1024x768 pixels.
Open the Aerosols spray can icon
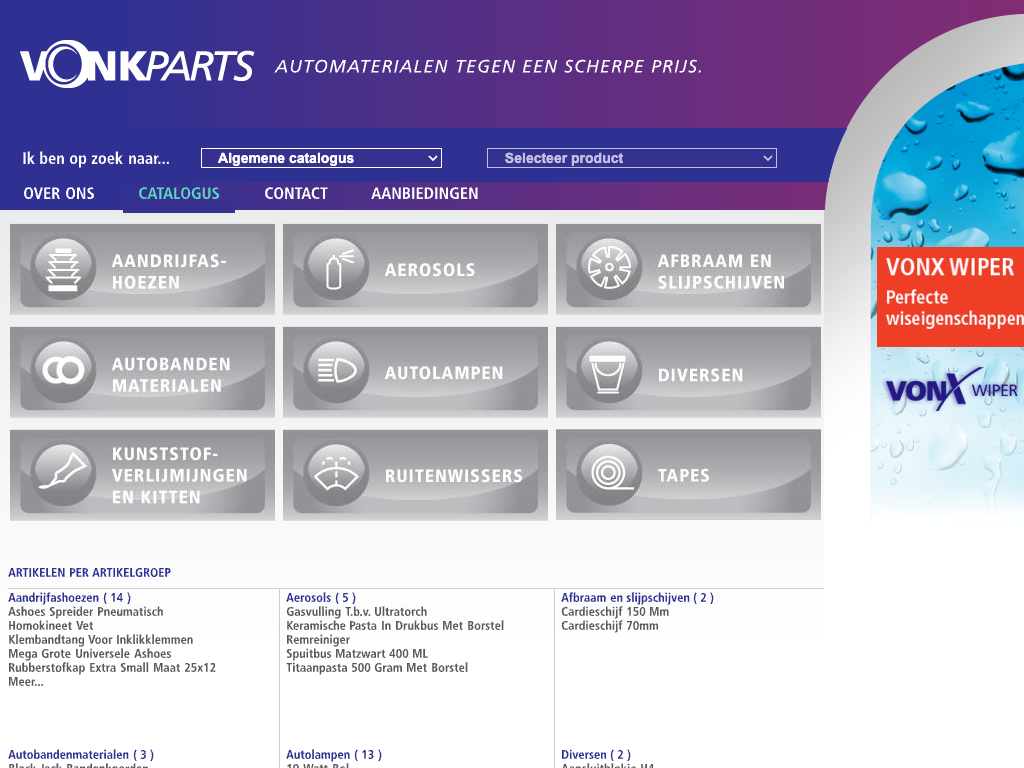[337, 269]
